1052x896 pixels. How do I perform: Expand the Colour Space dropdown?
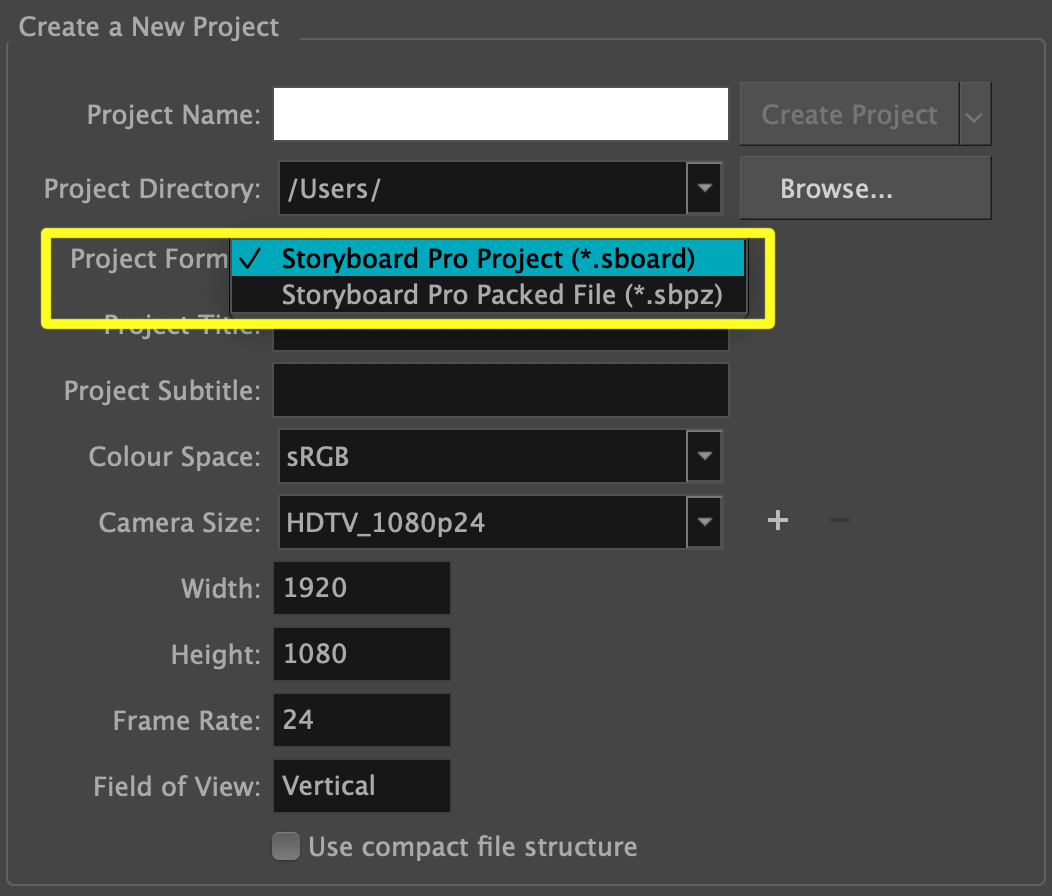705,457
